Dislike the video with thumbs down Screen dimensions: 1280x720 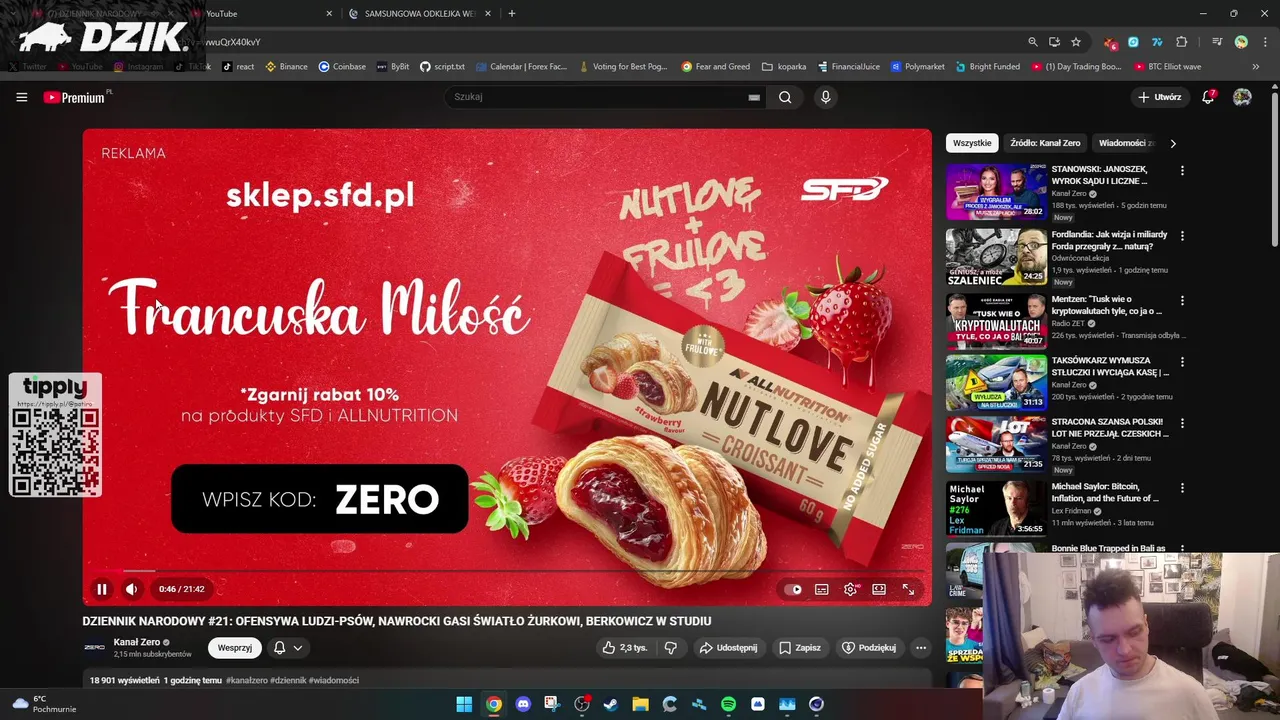point(671,648)
